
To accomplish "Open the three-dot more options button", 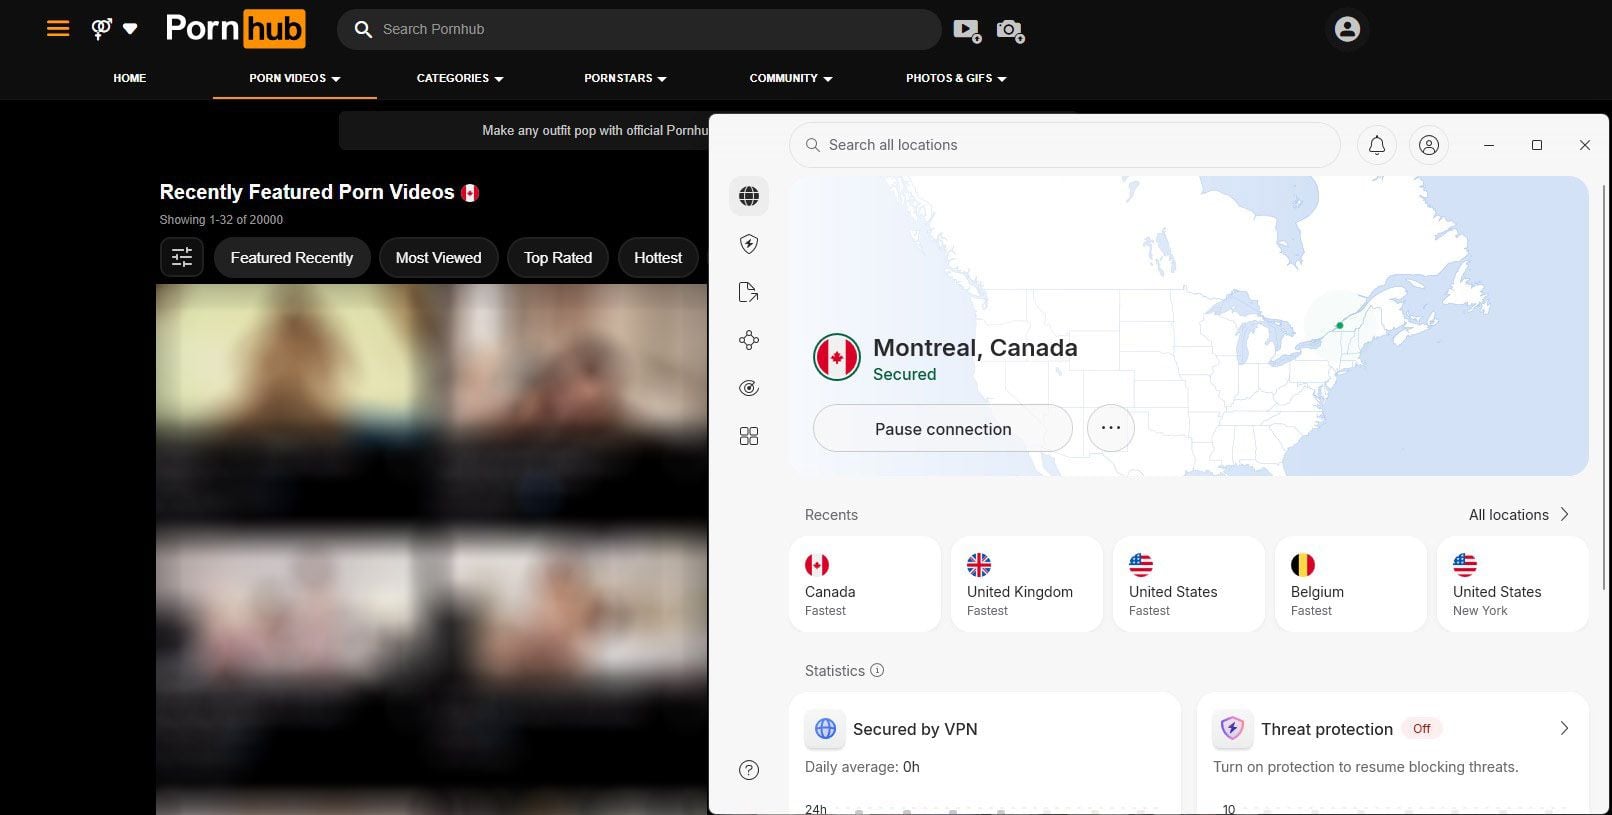I will [1111, 428].
